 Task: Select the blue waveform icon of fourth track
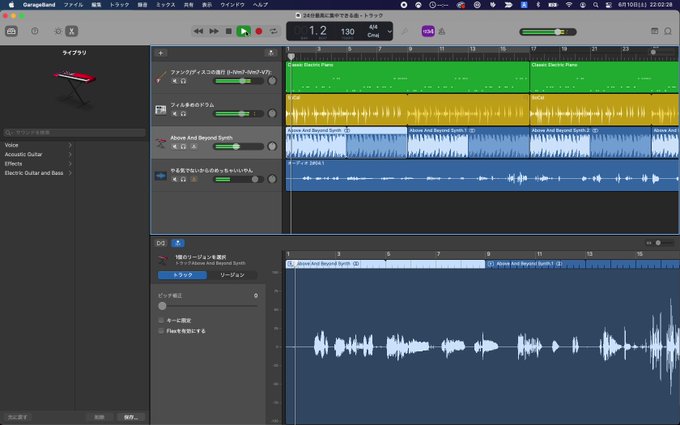(x=161, y=176)
